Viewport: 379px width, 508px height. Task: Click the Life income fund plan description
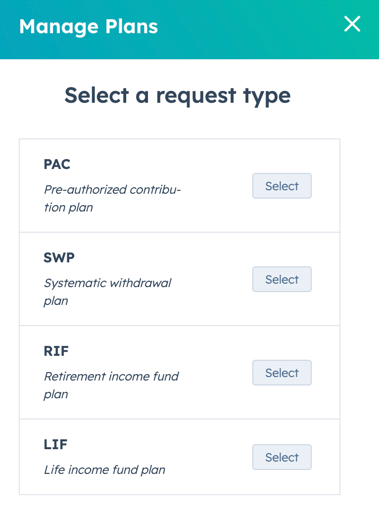(x=105, y=470)
